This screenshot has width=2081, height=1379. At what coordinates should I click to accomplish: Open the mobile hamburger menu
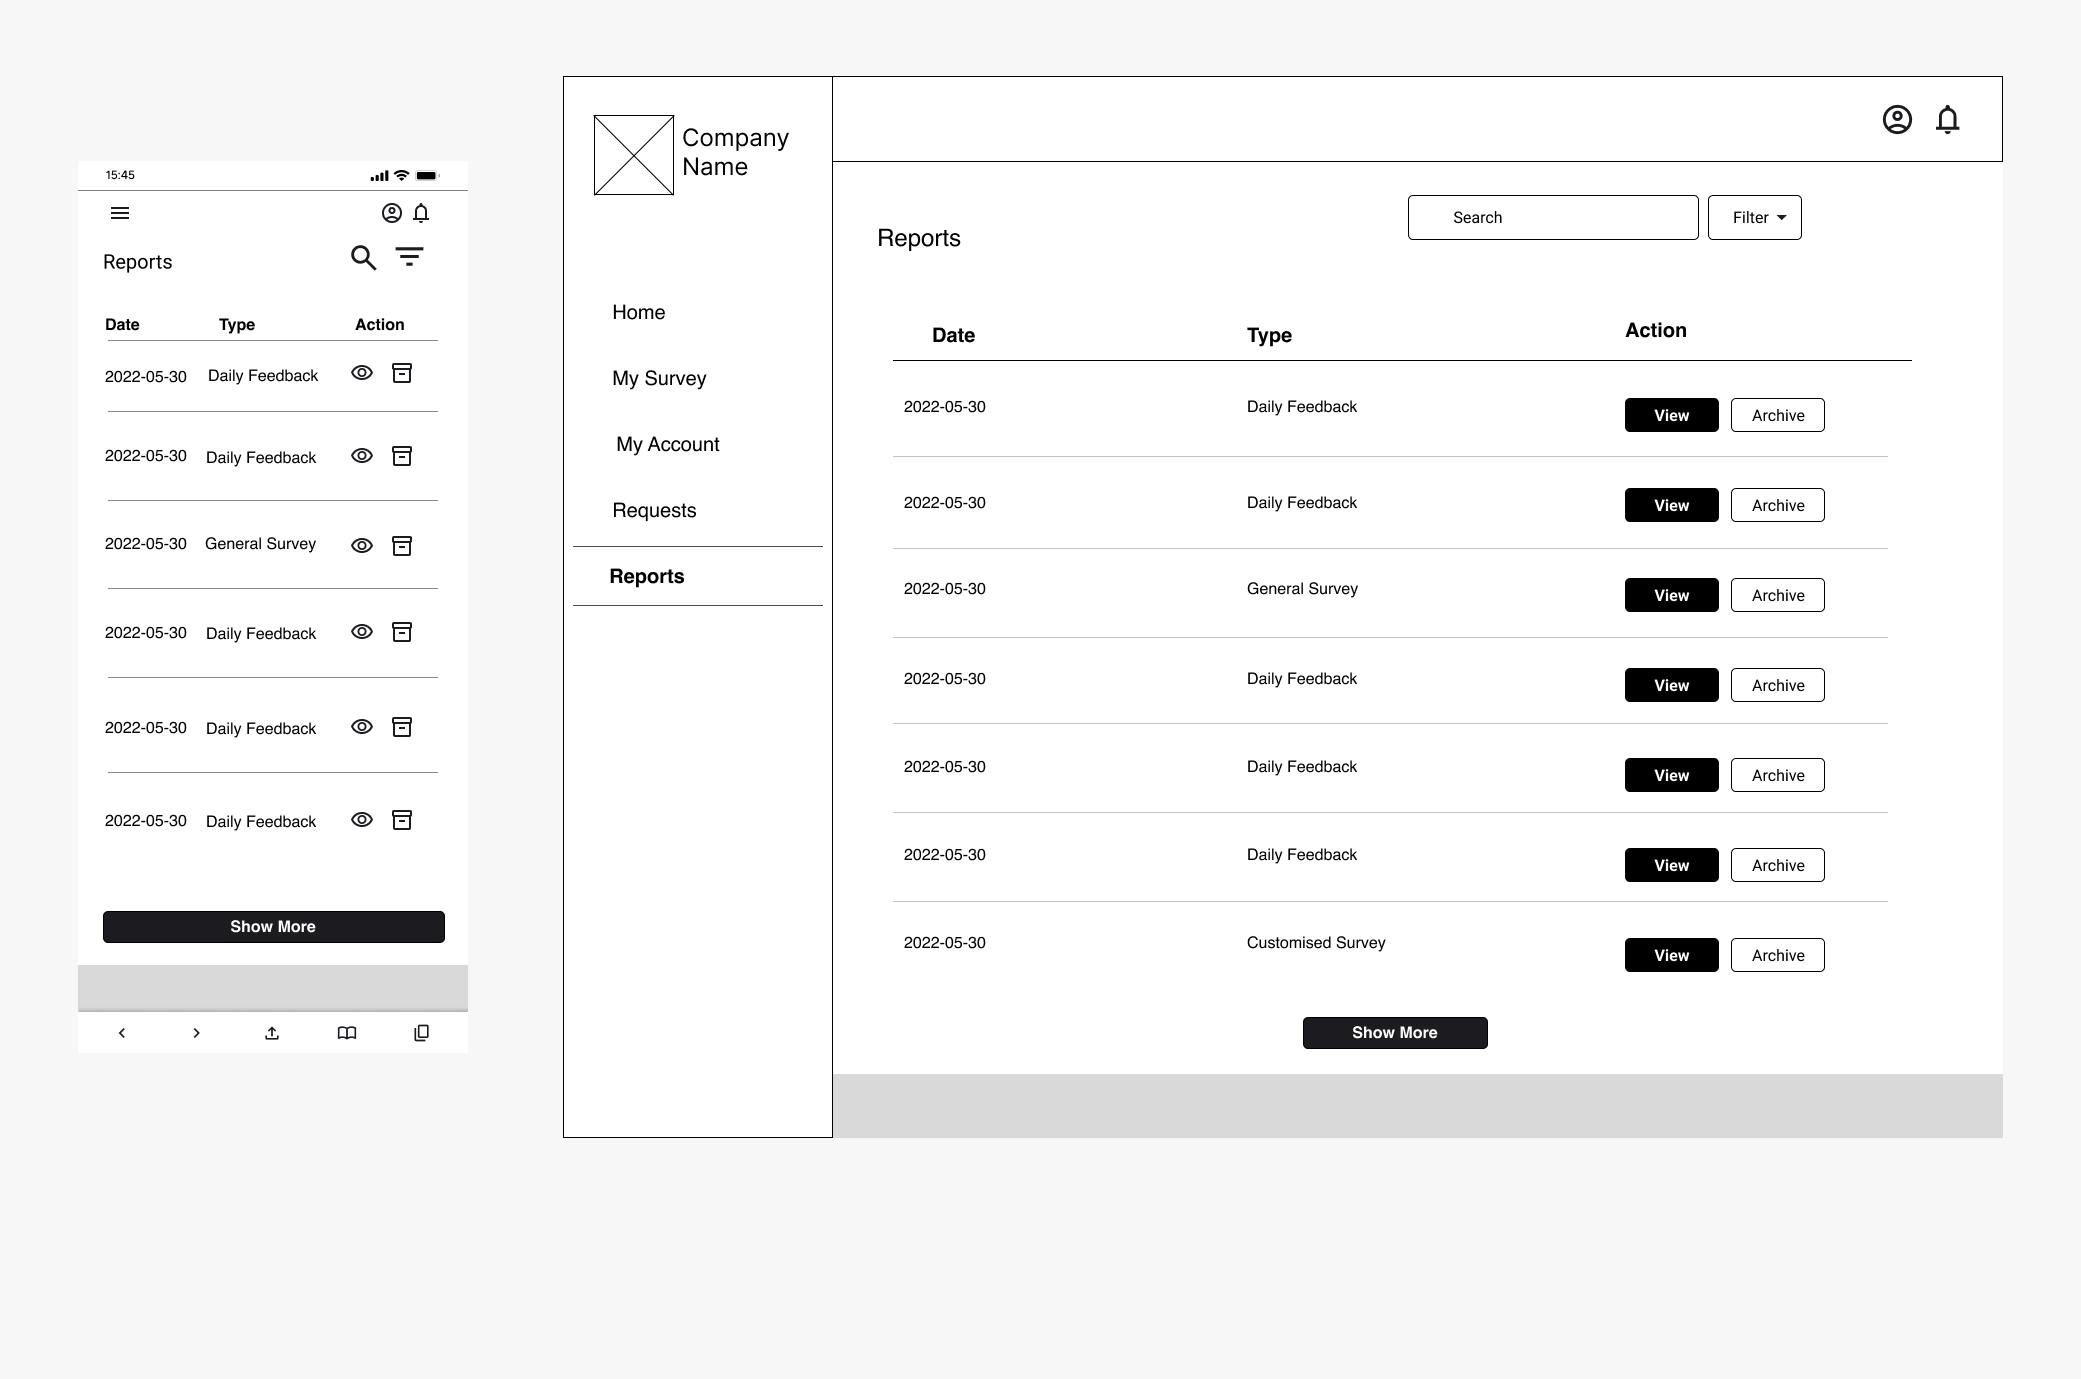[120, 213]
